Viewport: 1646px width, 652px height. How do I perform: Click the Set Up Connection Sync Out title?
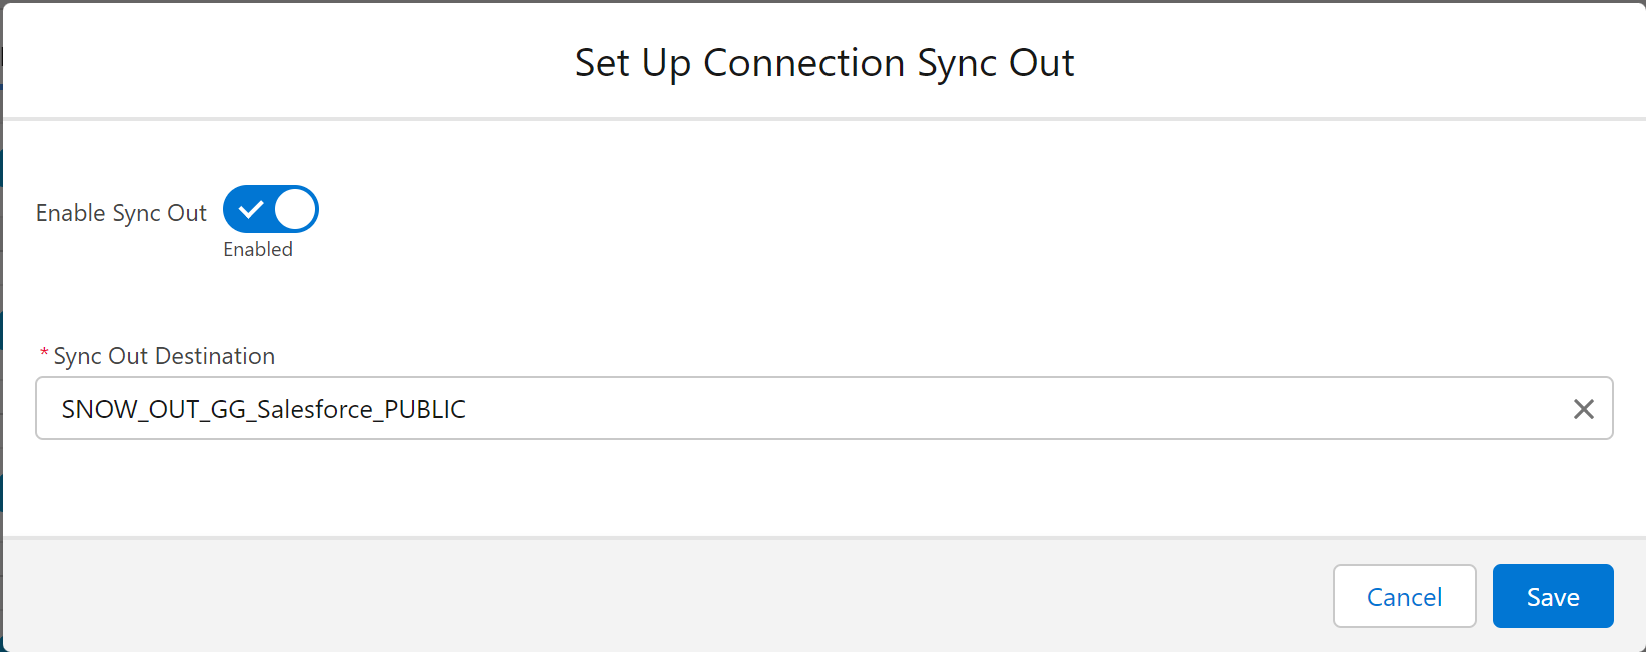tap(824, 63)
